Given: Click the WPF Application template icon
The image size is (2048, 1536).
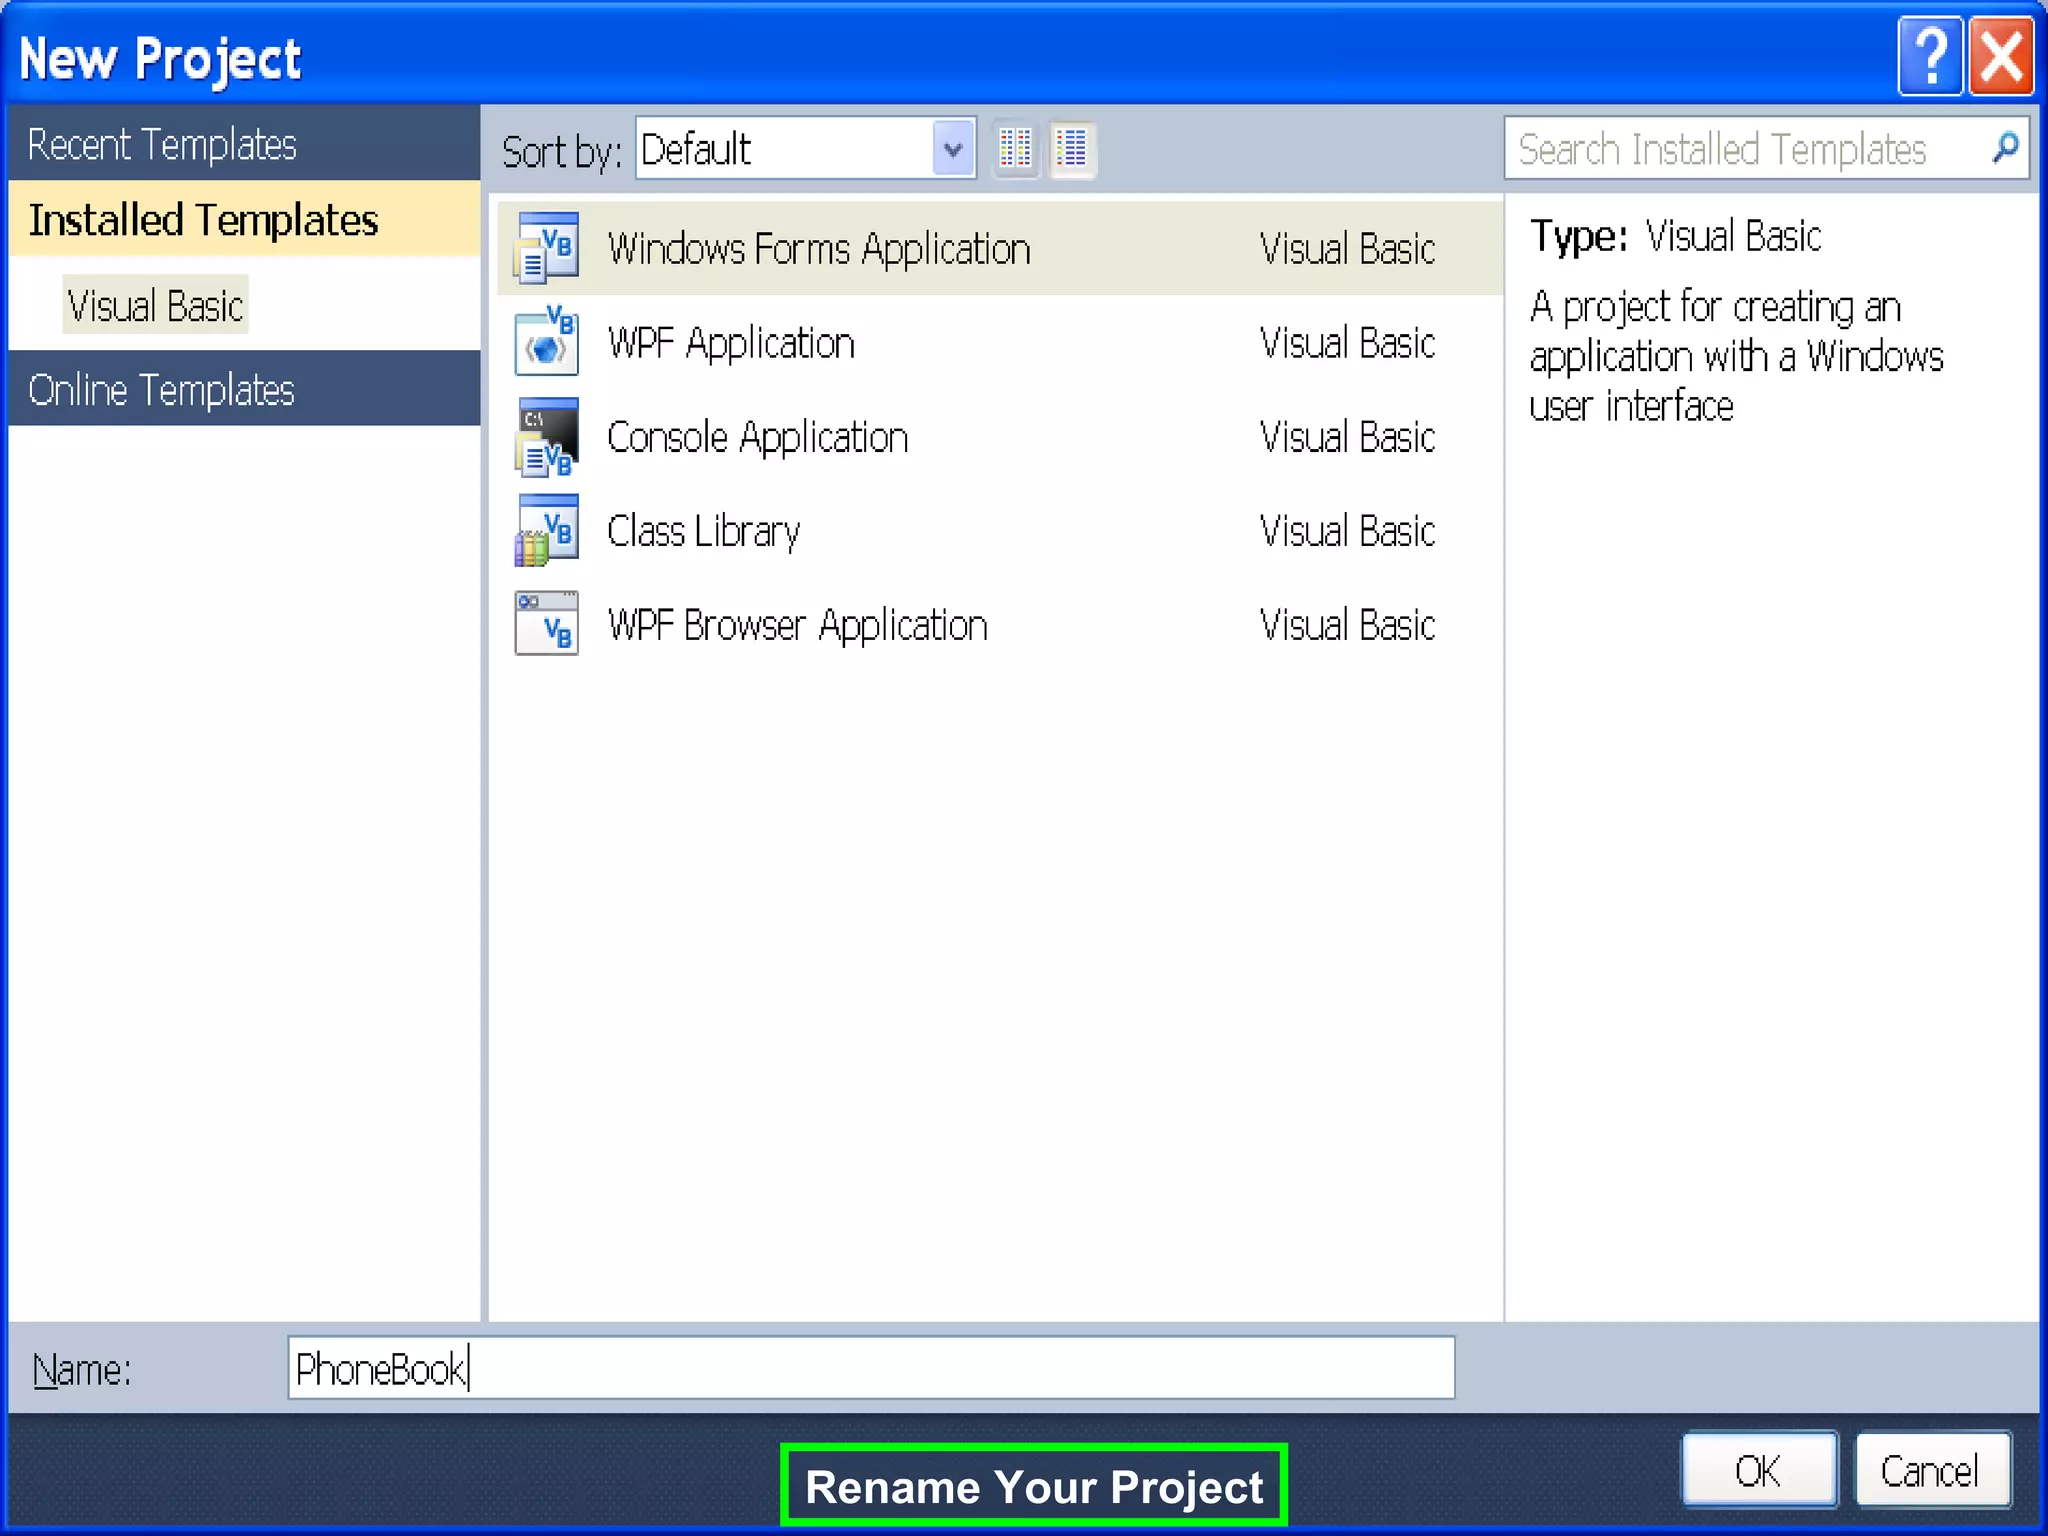Looking at the screenshot, I should click(546, 342).
